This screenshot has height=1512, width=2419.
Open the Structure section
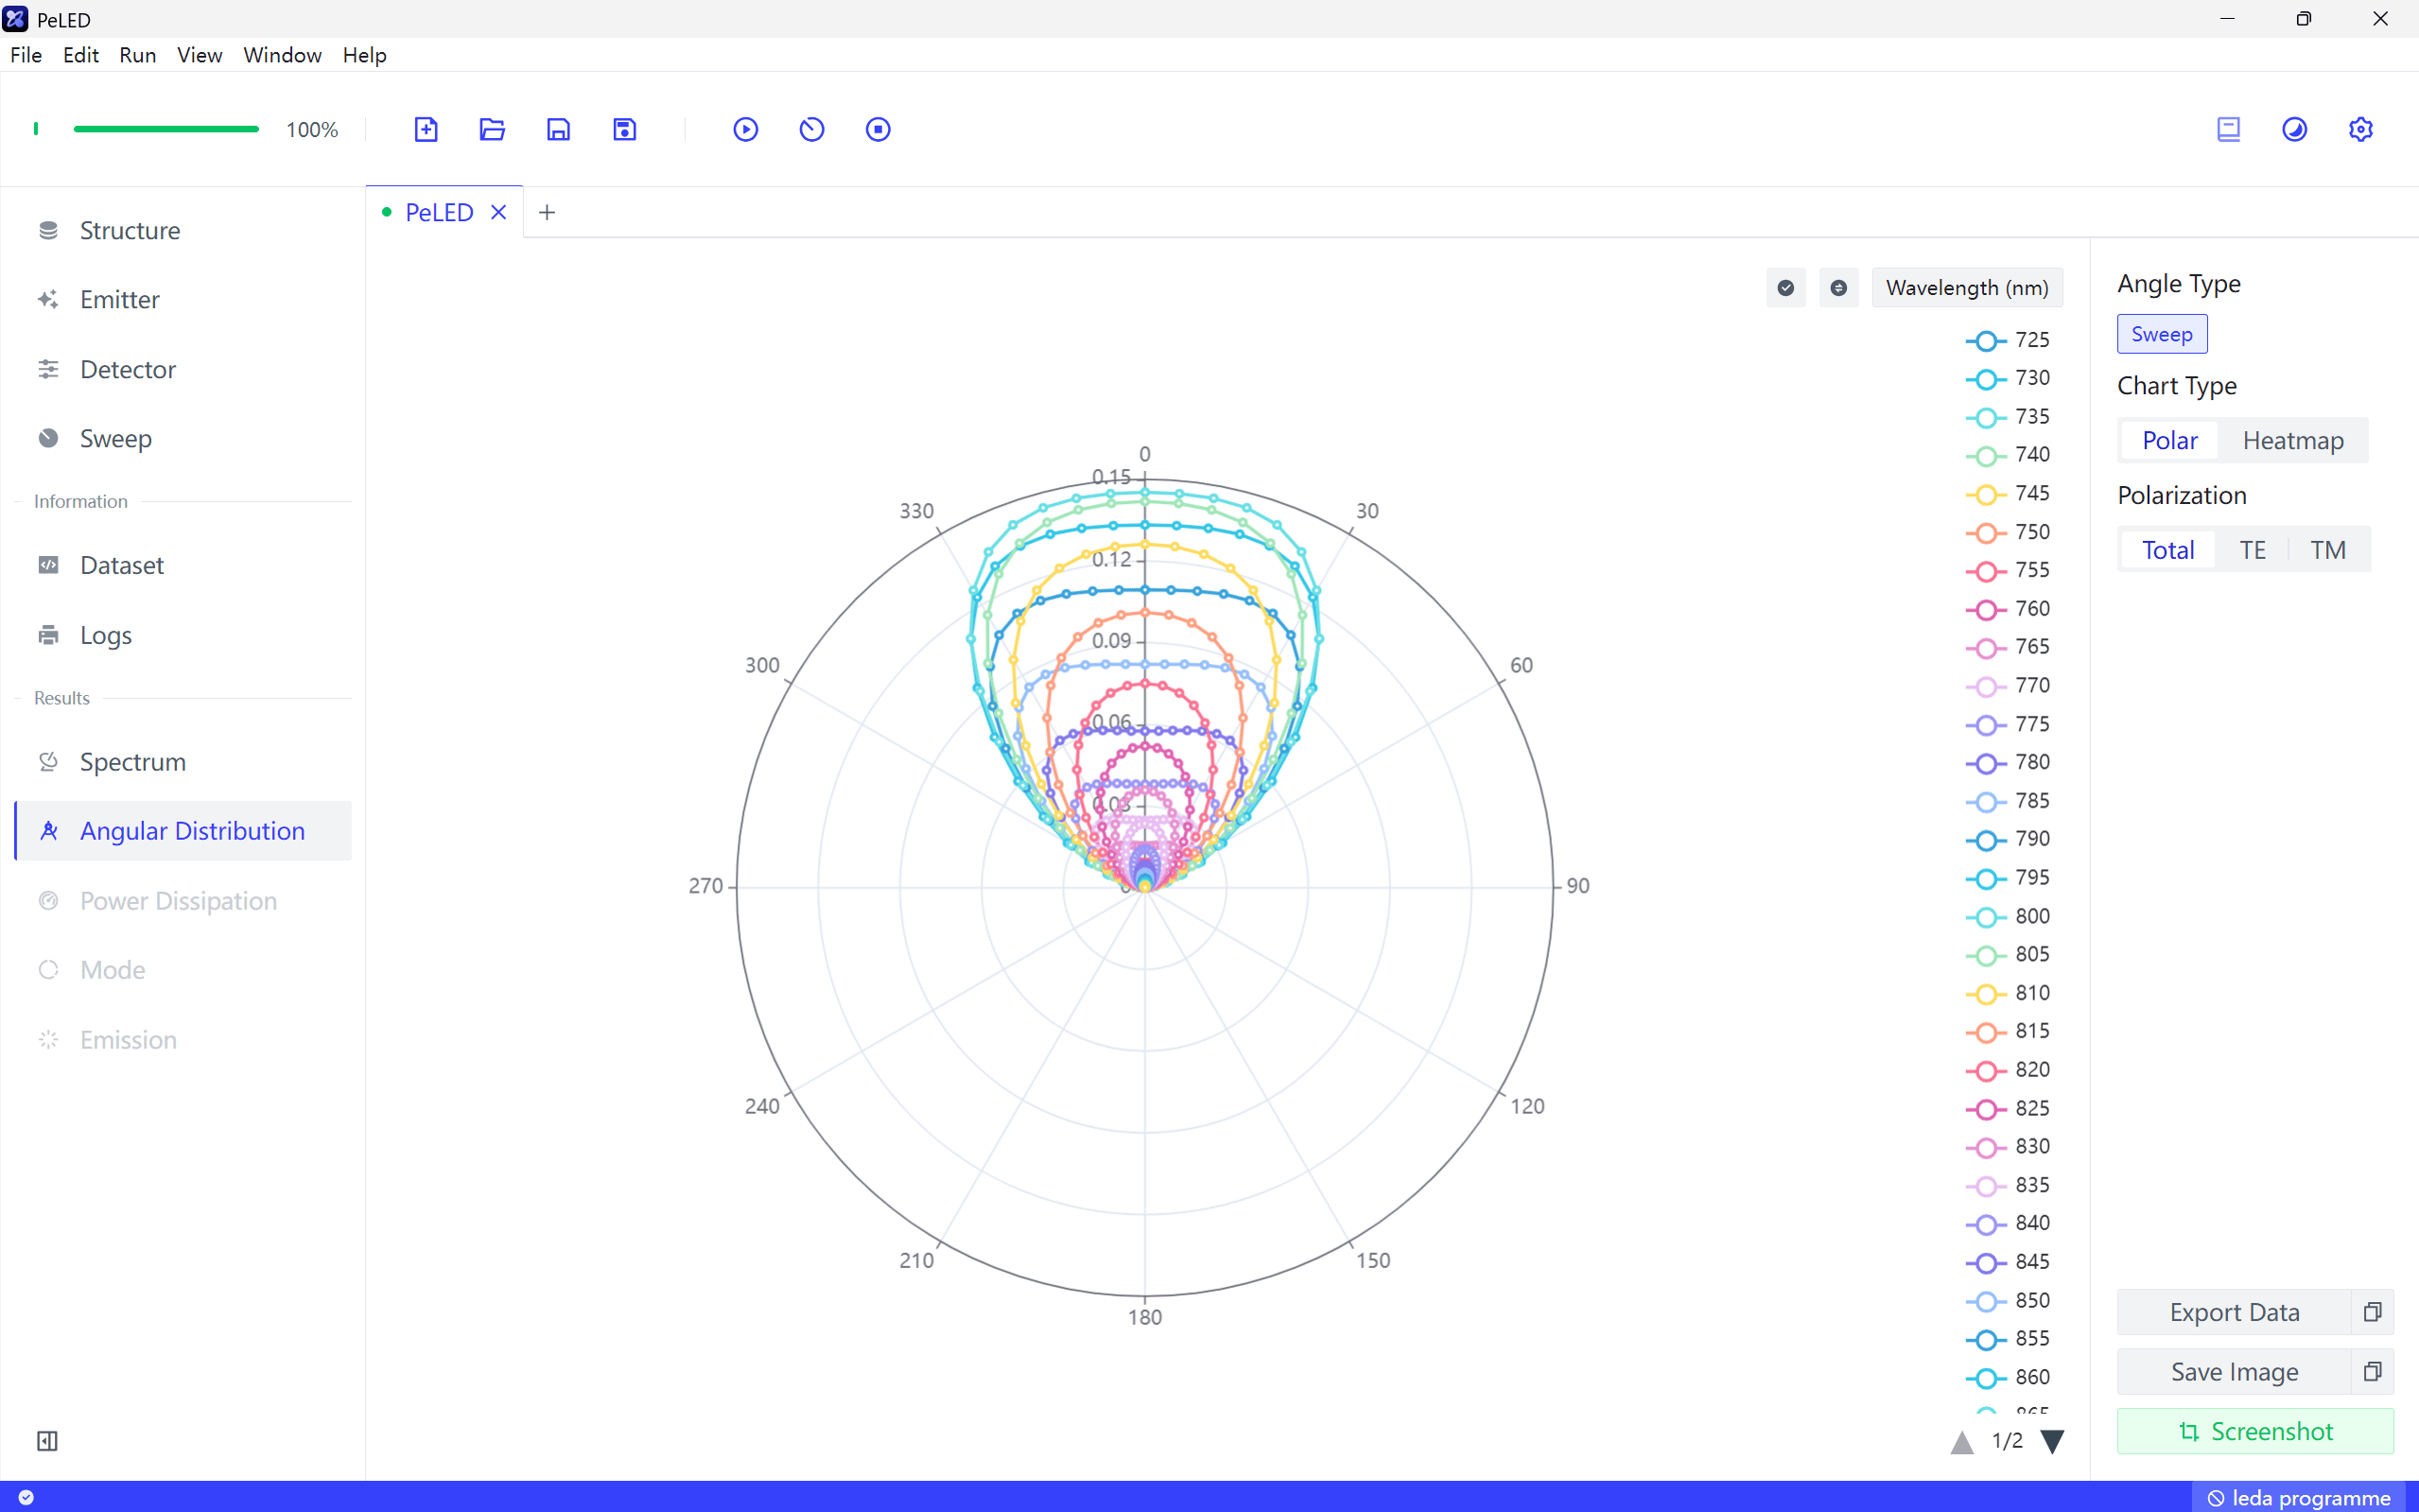(x=183, y=230)
